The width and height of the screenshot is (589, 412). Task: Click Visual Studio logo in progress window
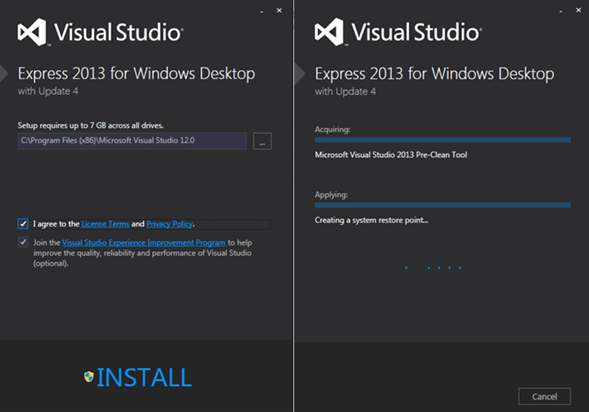pos(398,32)
